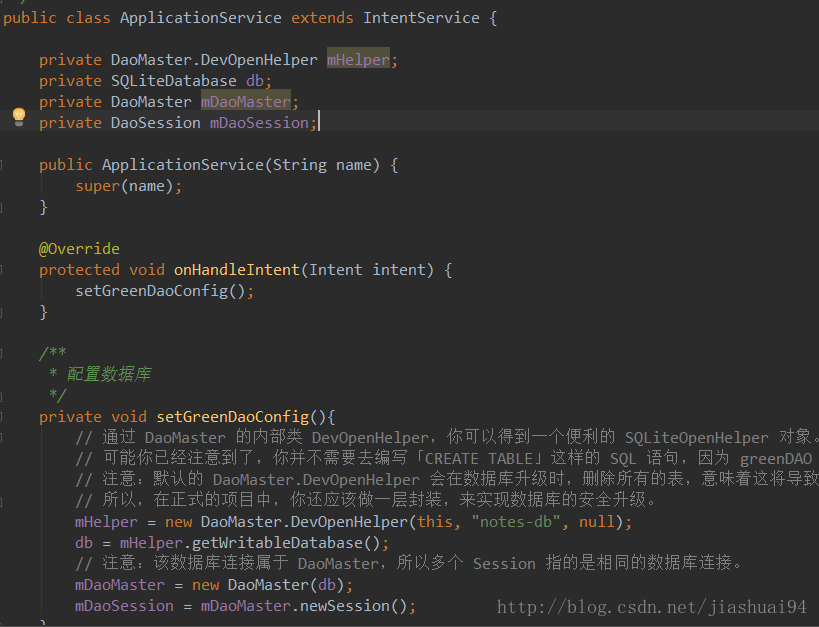Collapse the onHandleIntent method fold marker

point(1,270)
